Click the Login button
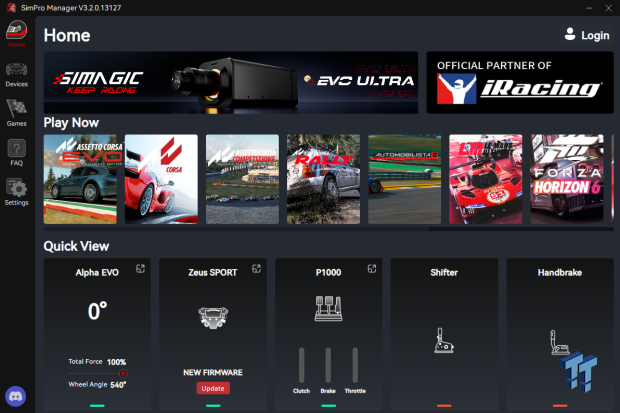Image resolution: width=620 pixels, height=413 pixels. tap(587, 35)
